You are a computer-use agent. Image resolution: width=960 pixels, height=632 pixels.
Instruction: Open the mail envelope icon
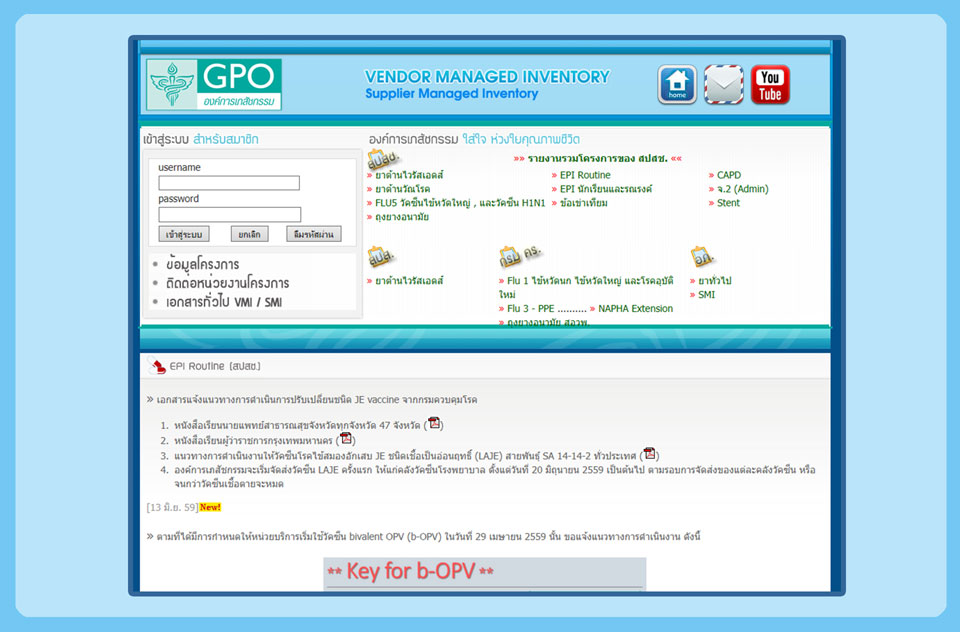(723, 85)
